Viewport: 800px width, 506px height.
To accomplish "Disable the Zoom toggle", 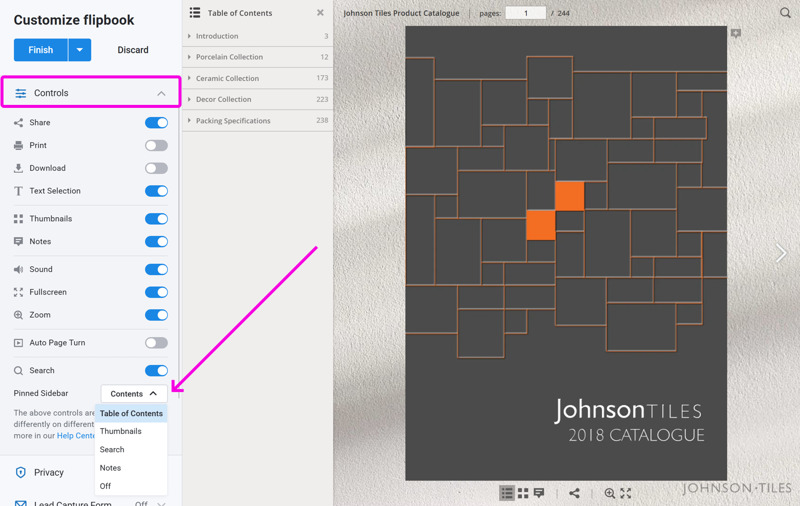I will click(x=156, y=315).
